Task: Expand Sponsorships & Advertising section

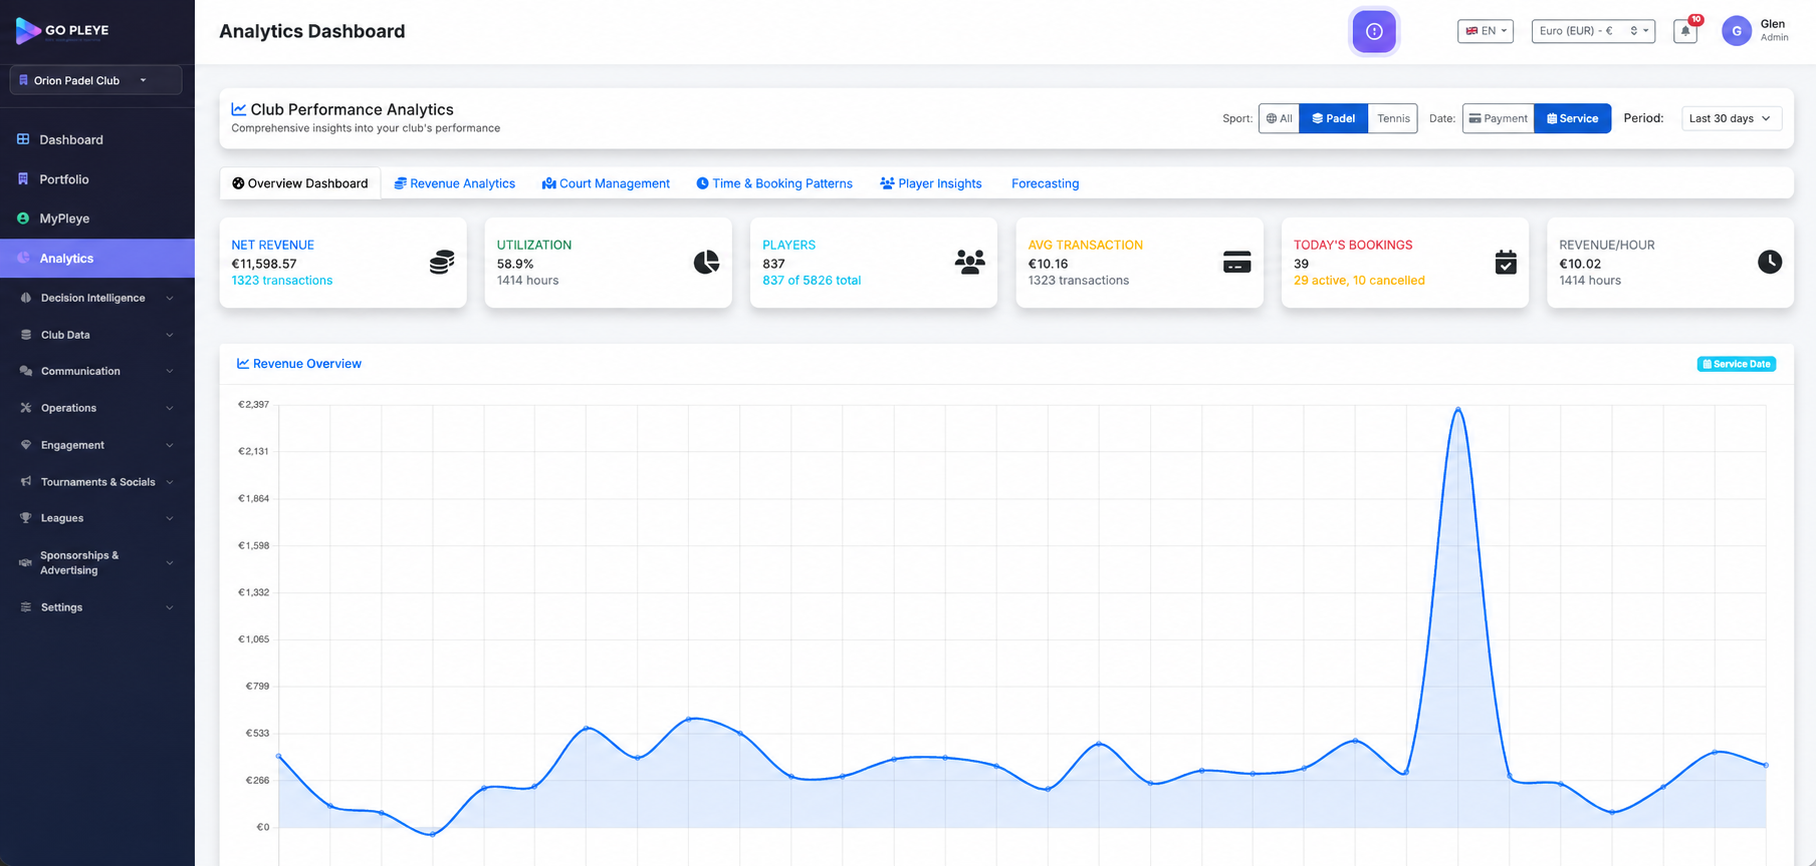Action: 97,563
